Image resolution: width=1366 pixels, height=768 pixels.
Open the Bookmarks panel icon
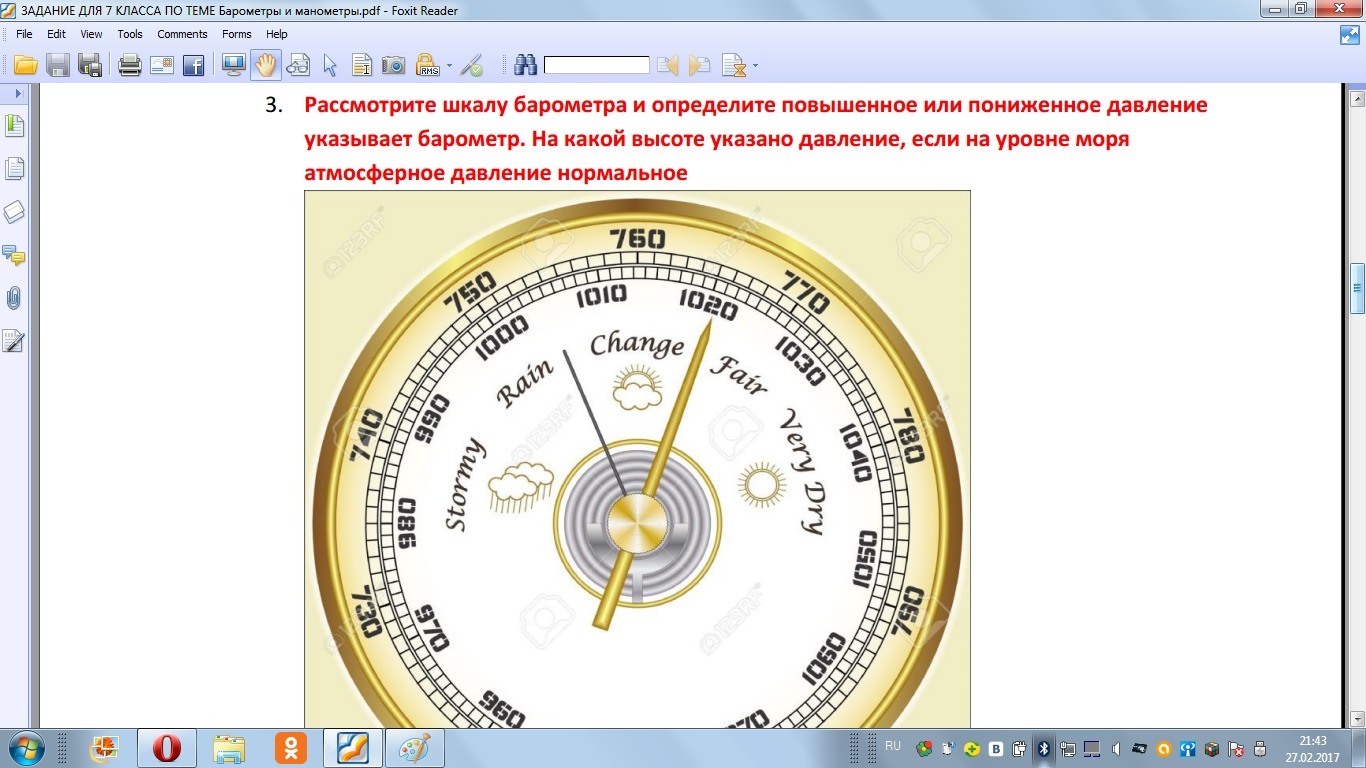pyautogui.click(x=15, y=126)
